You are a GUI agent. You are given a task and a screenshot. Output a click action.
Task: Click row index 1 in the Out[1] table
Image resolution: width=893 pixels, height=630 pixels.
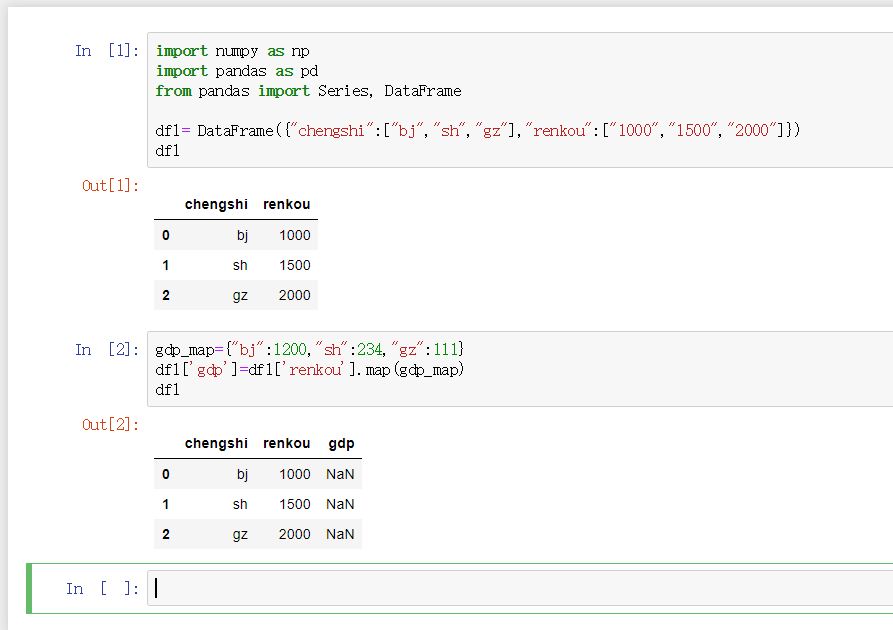(x=166, y=265)
